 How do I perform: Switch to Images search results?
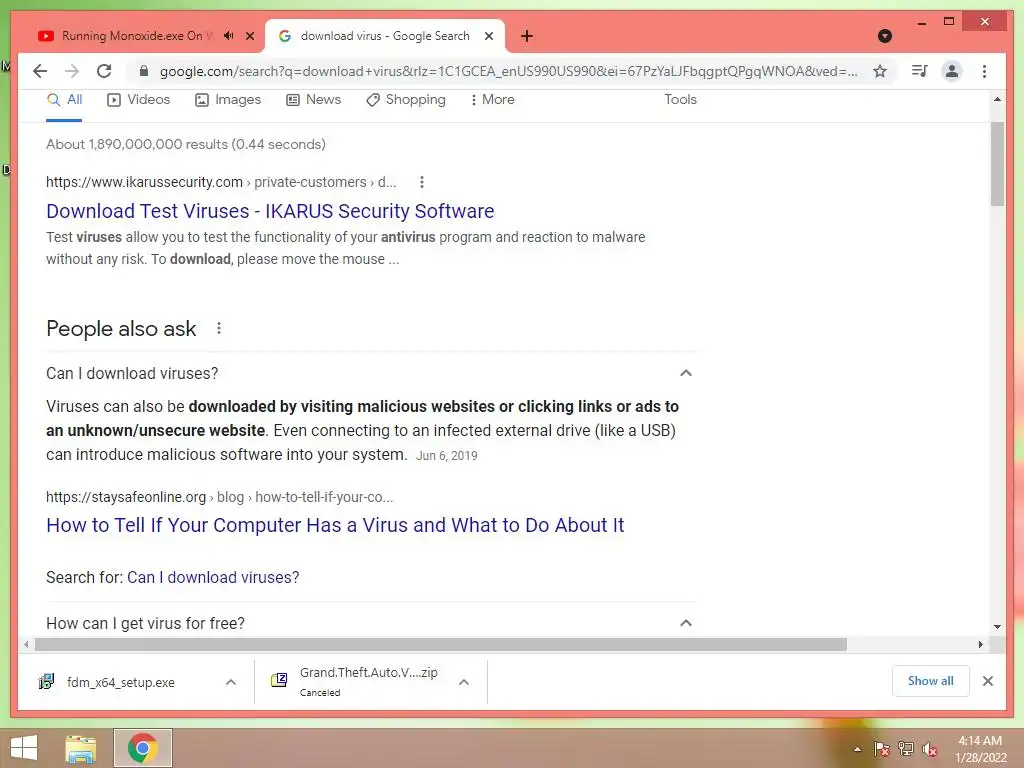228,100
